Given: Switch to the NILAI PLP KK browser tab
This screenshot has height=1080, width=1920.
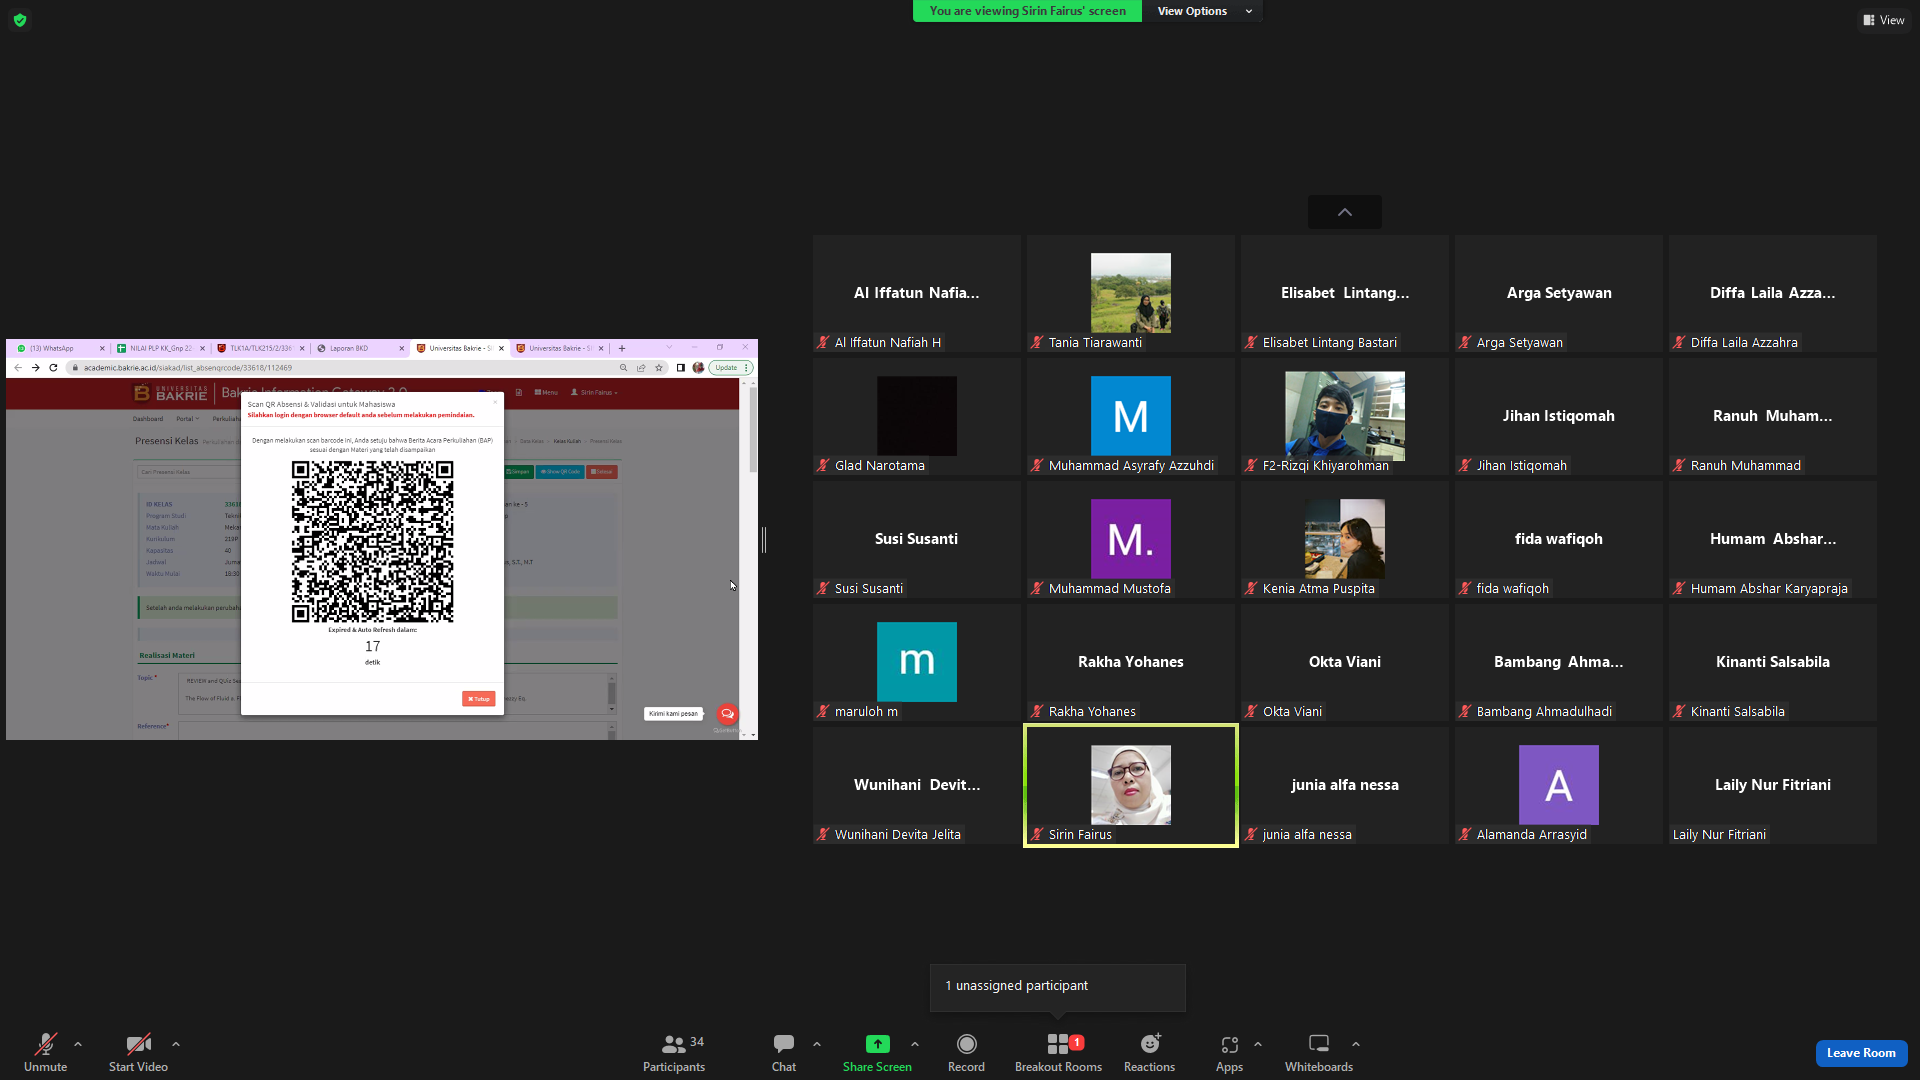Looking at the screenshot, I should 160,349.
